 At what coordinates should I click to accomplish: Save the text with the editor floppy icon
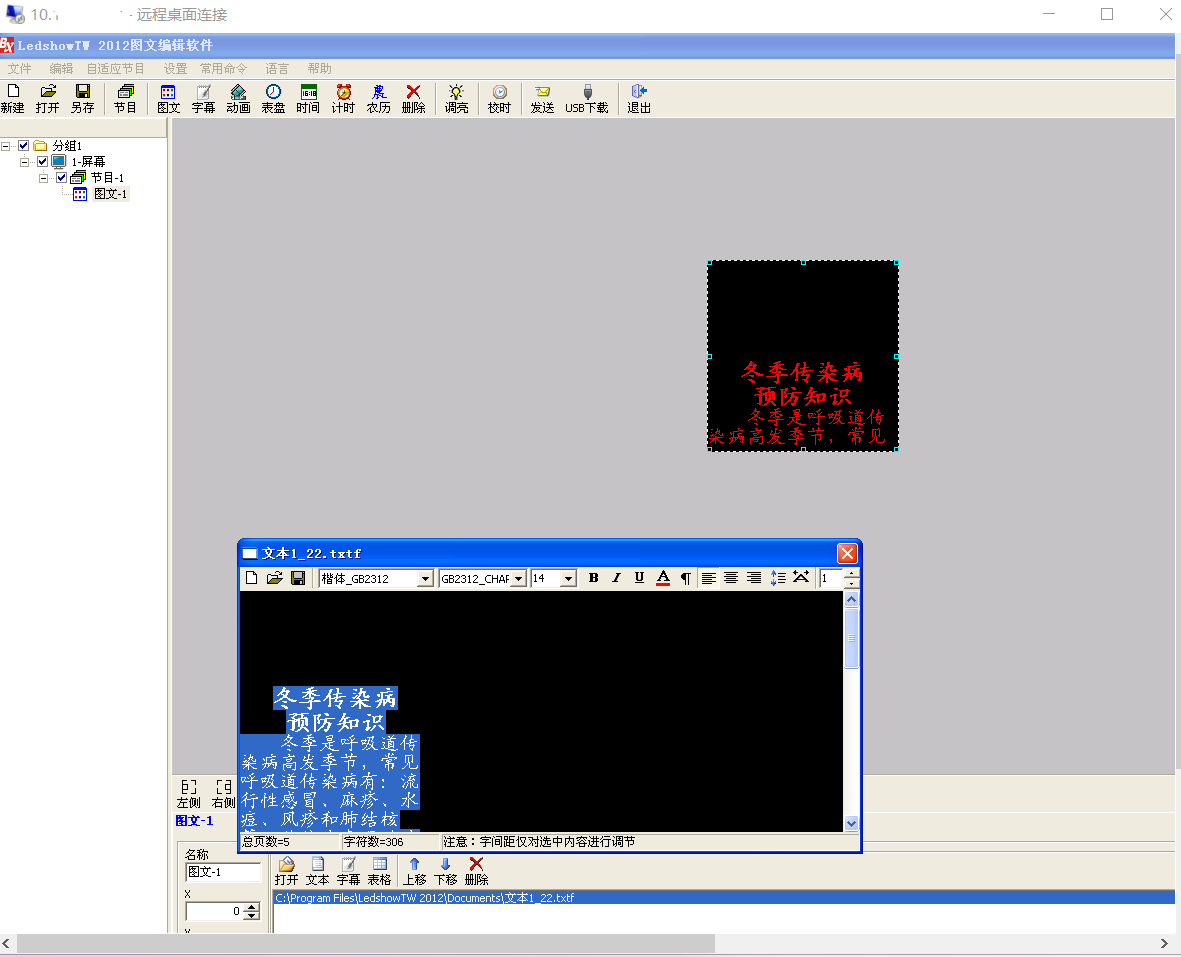298,578
